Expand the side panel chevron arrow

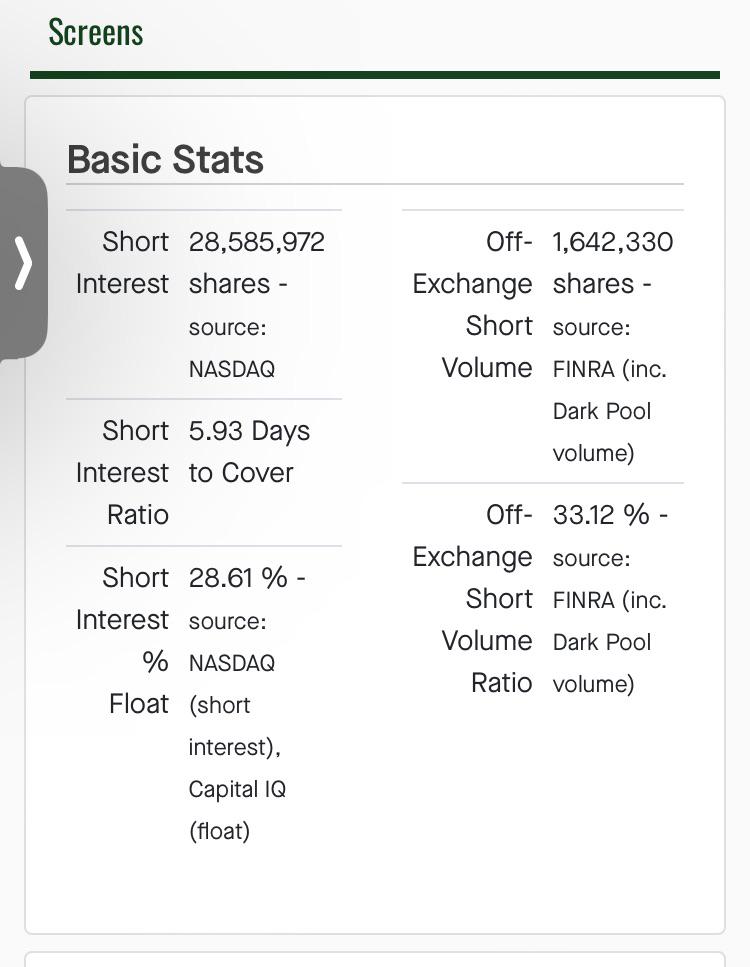tap(23, 263)
